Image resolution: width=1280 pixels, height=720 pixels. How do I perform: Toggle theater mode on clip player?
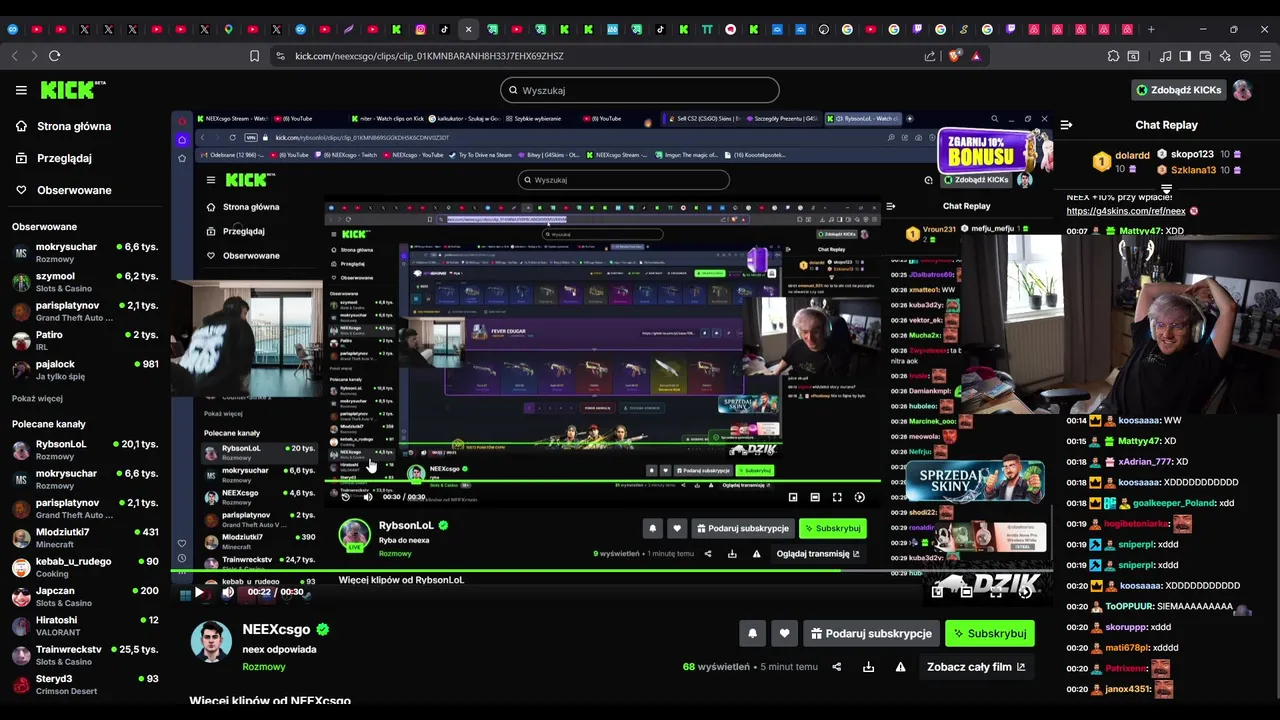[x=966, y=592]
